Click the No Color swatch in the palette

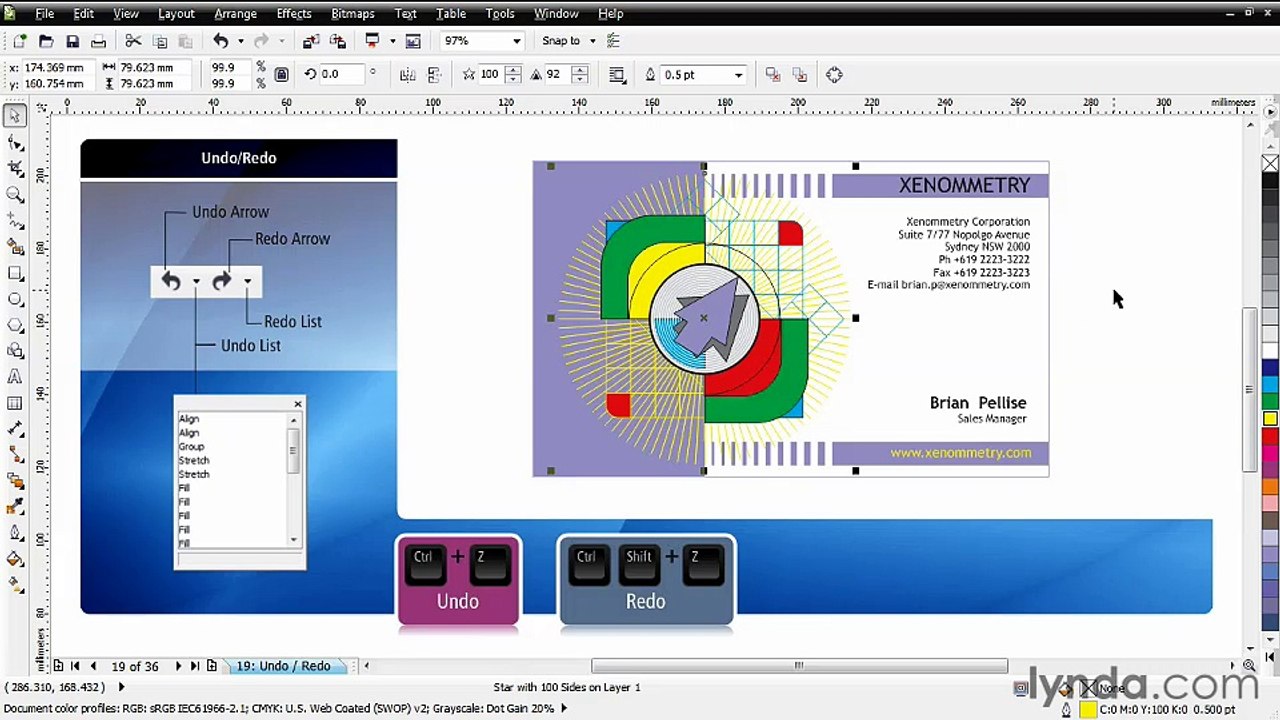pos(1270,163)
